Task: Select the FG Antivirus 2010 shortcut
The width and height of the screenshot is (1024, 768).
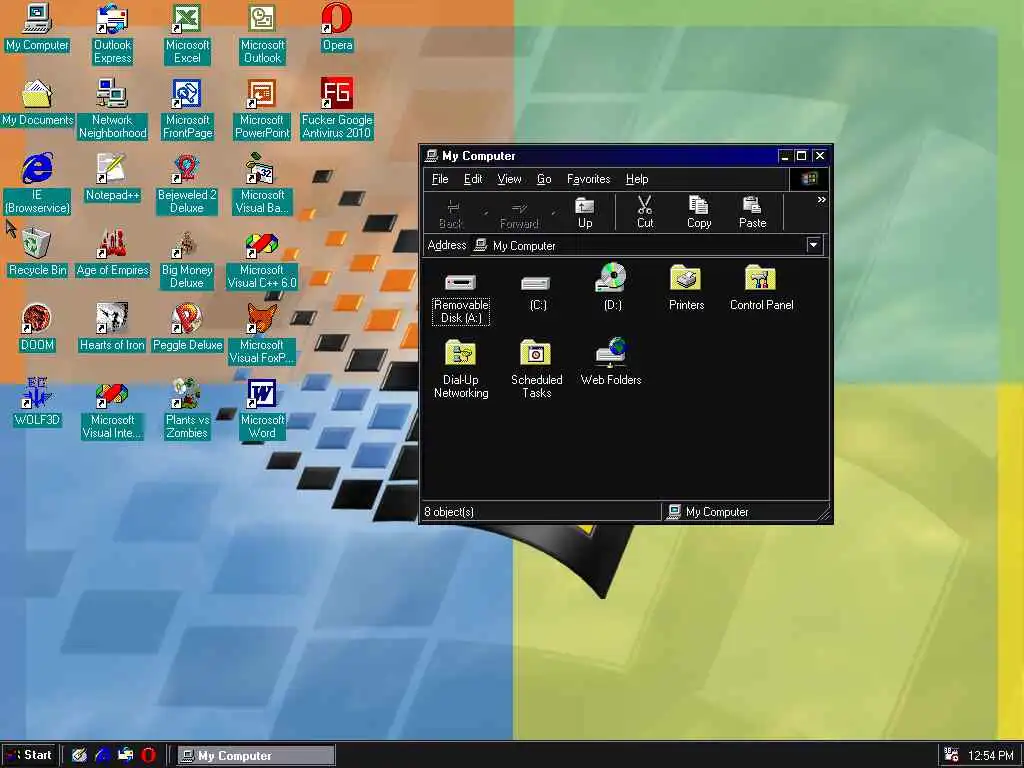Action: click(x=336, y=110)
